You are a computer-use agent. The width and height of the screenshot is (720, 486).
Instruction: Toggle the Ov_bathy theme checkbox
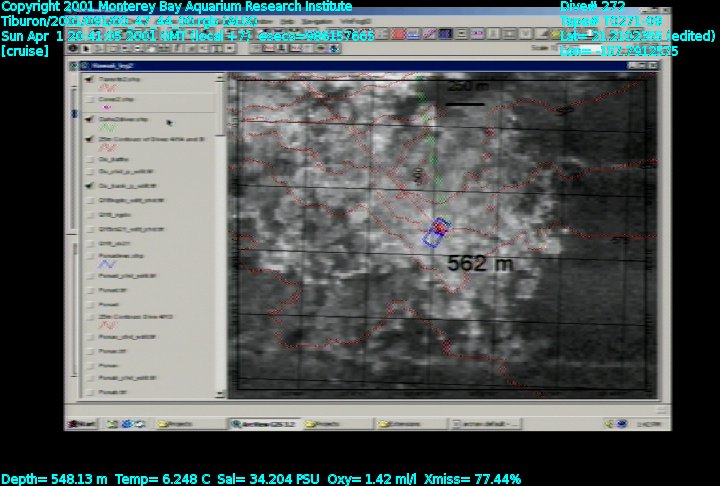(91, 159)
